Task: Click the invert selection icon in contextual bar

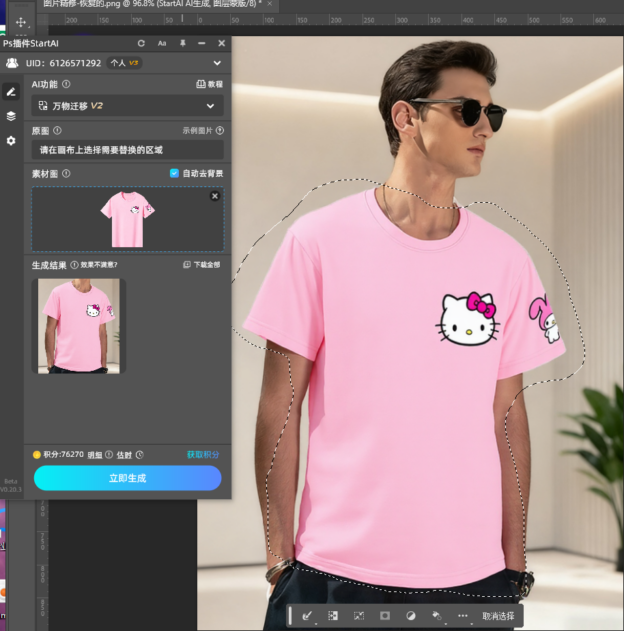Action: pos(333,616)
